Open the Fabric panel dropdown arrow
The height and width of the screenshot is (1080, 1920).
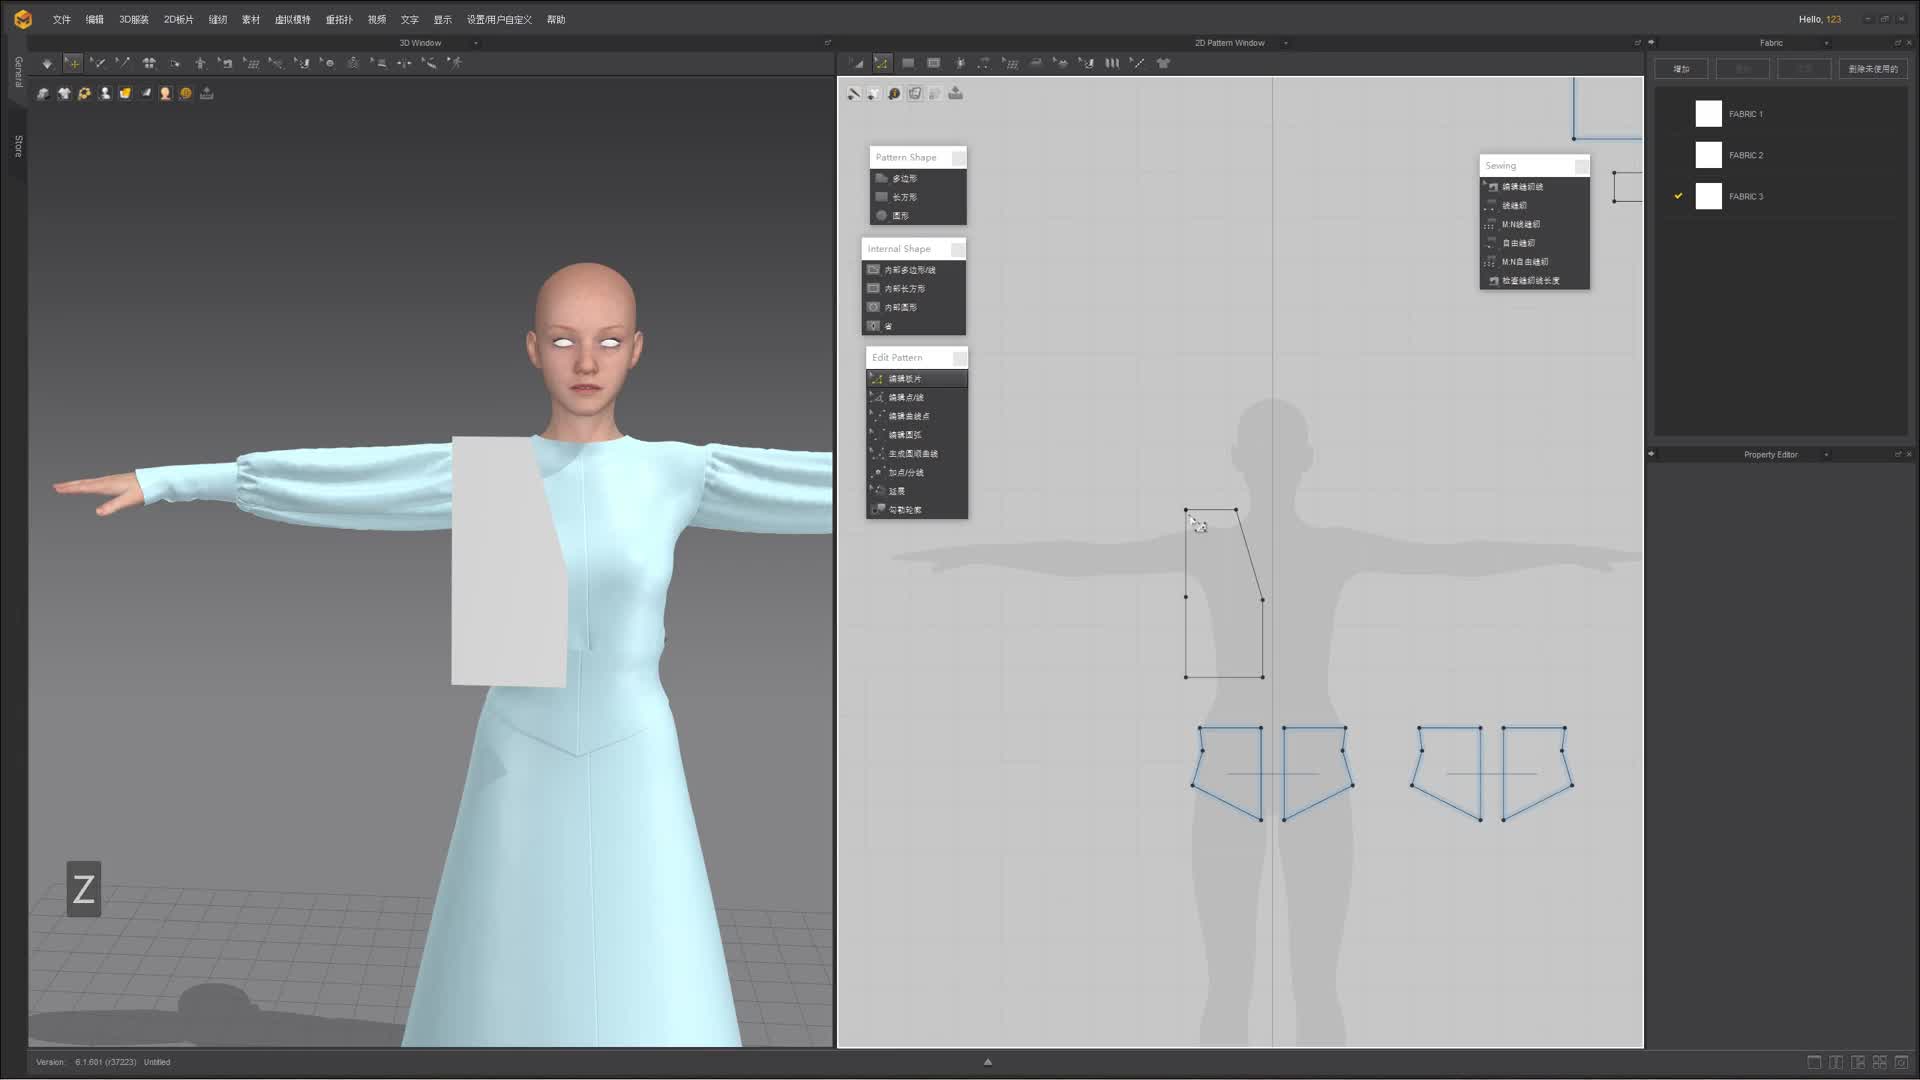point(1826,43)
